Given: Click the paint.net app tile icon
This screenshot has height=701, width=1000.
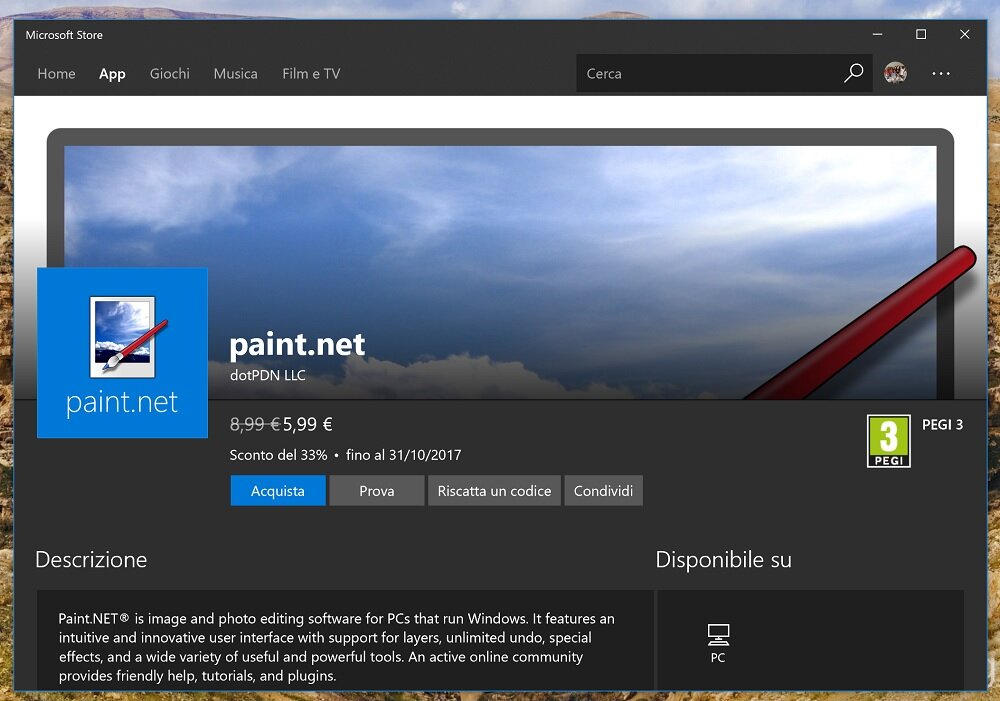Looking at the screenshot, I should pos(122,353).
